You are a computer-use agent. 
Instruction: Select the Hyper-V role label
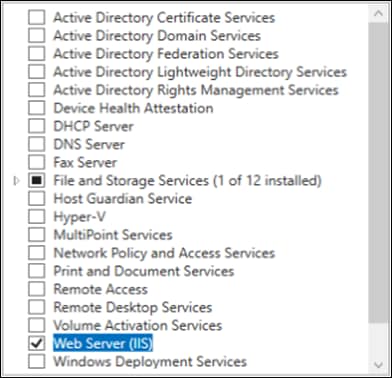[x=79, y=217]
